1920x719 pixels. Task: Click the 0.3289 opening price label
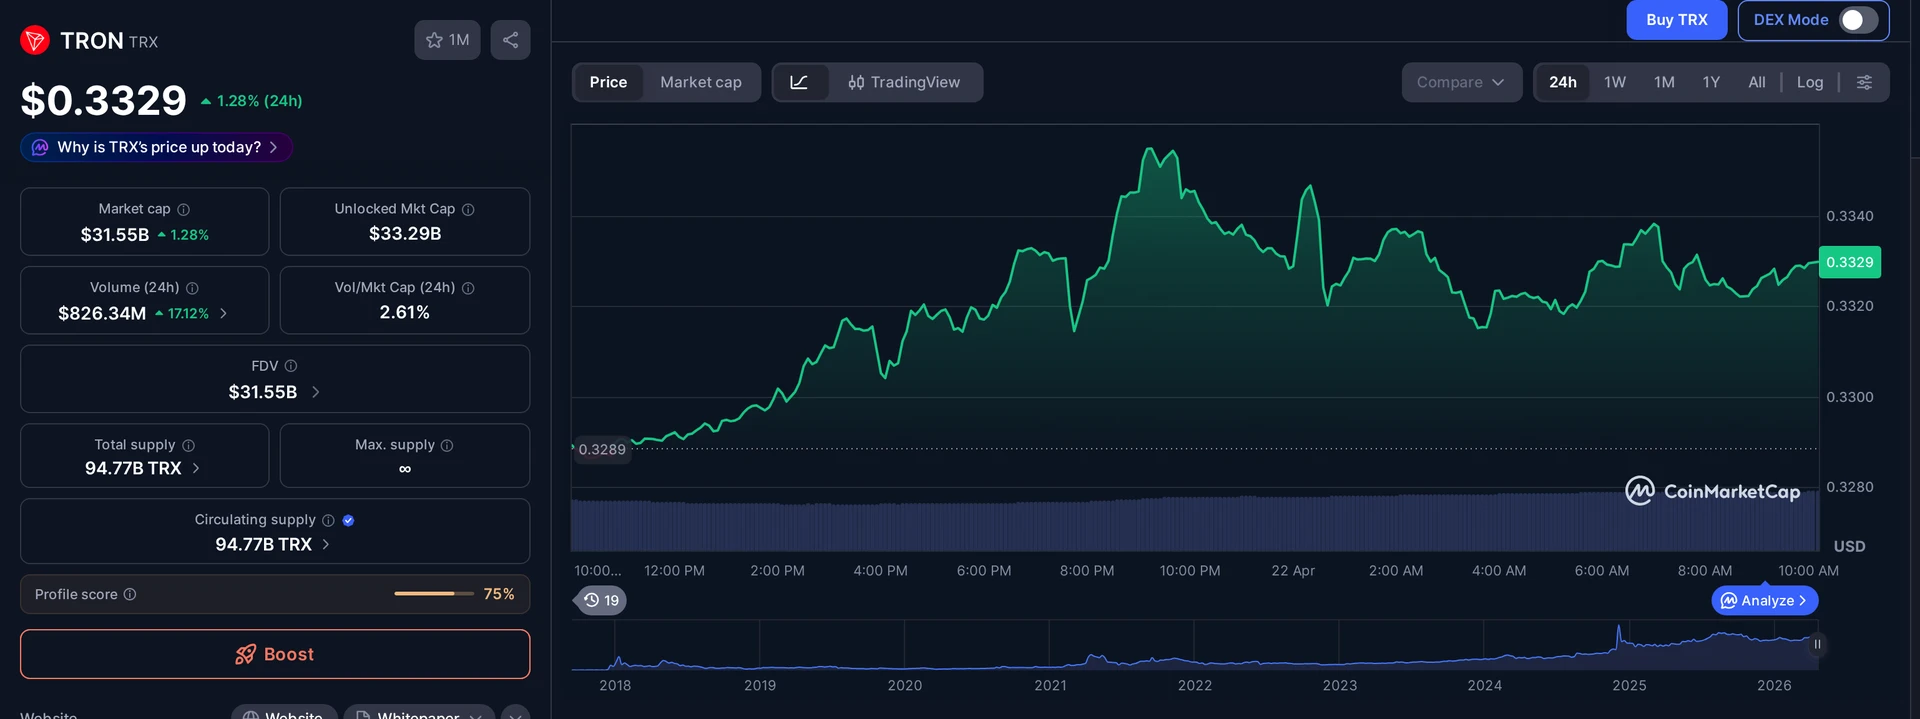click(x=602, y=449)
